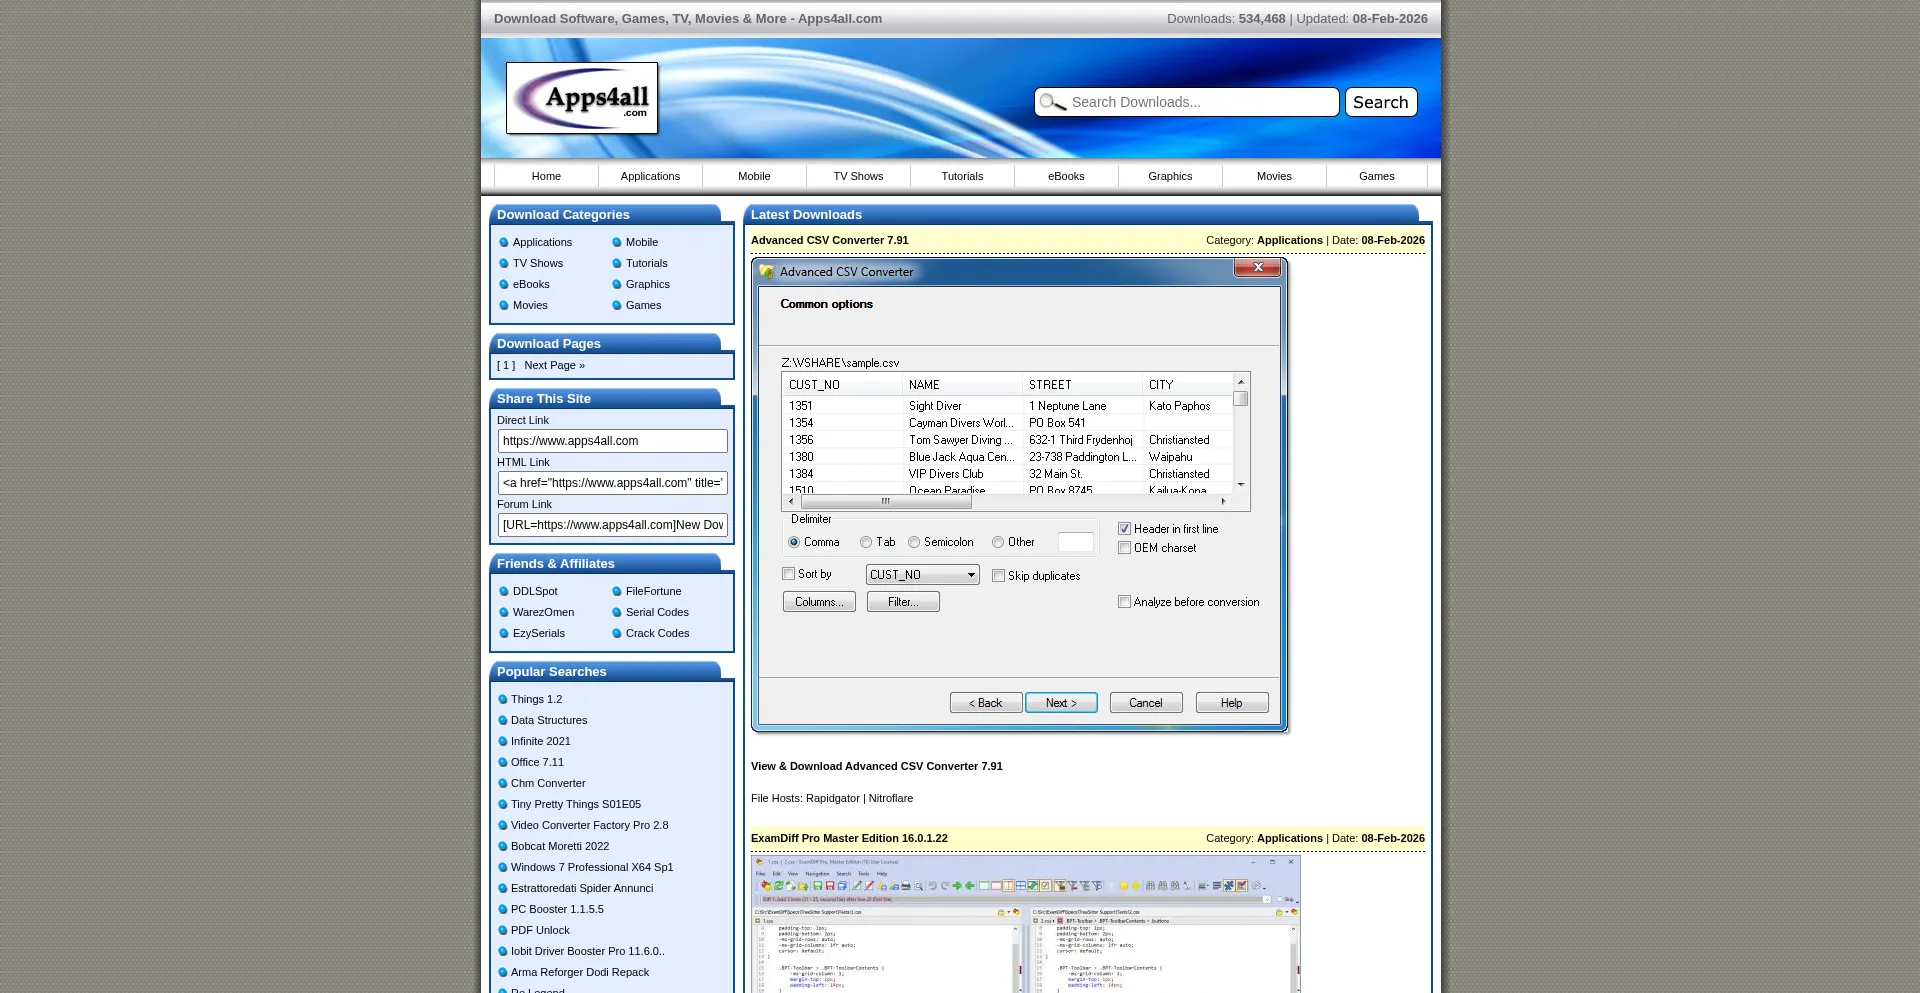Click Mobile under Download Categories
This screenshot has height=993, width=1920.
click(x=642, y=242)
